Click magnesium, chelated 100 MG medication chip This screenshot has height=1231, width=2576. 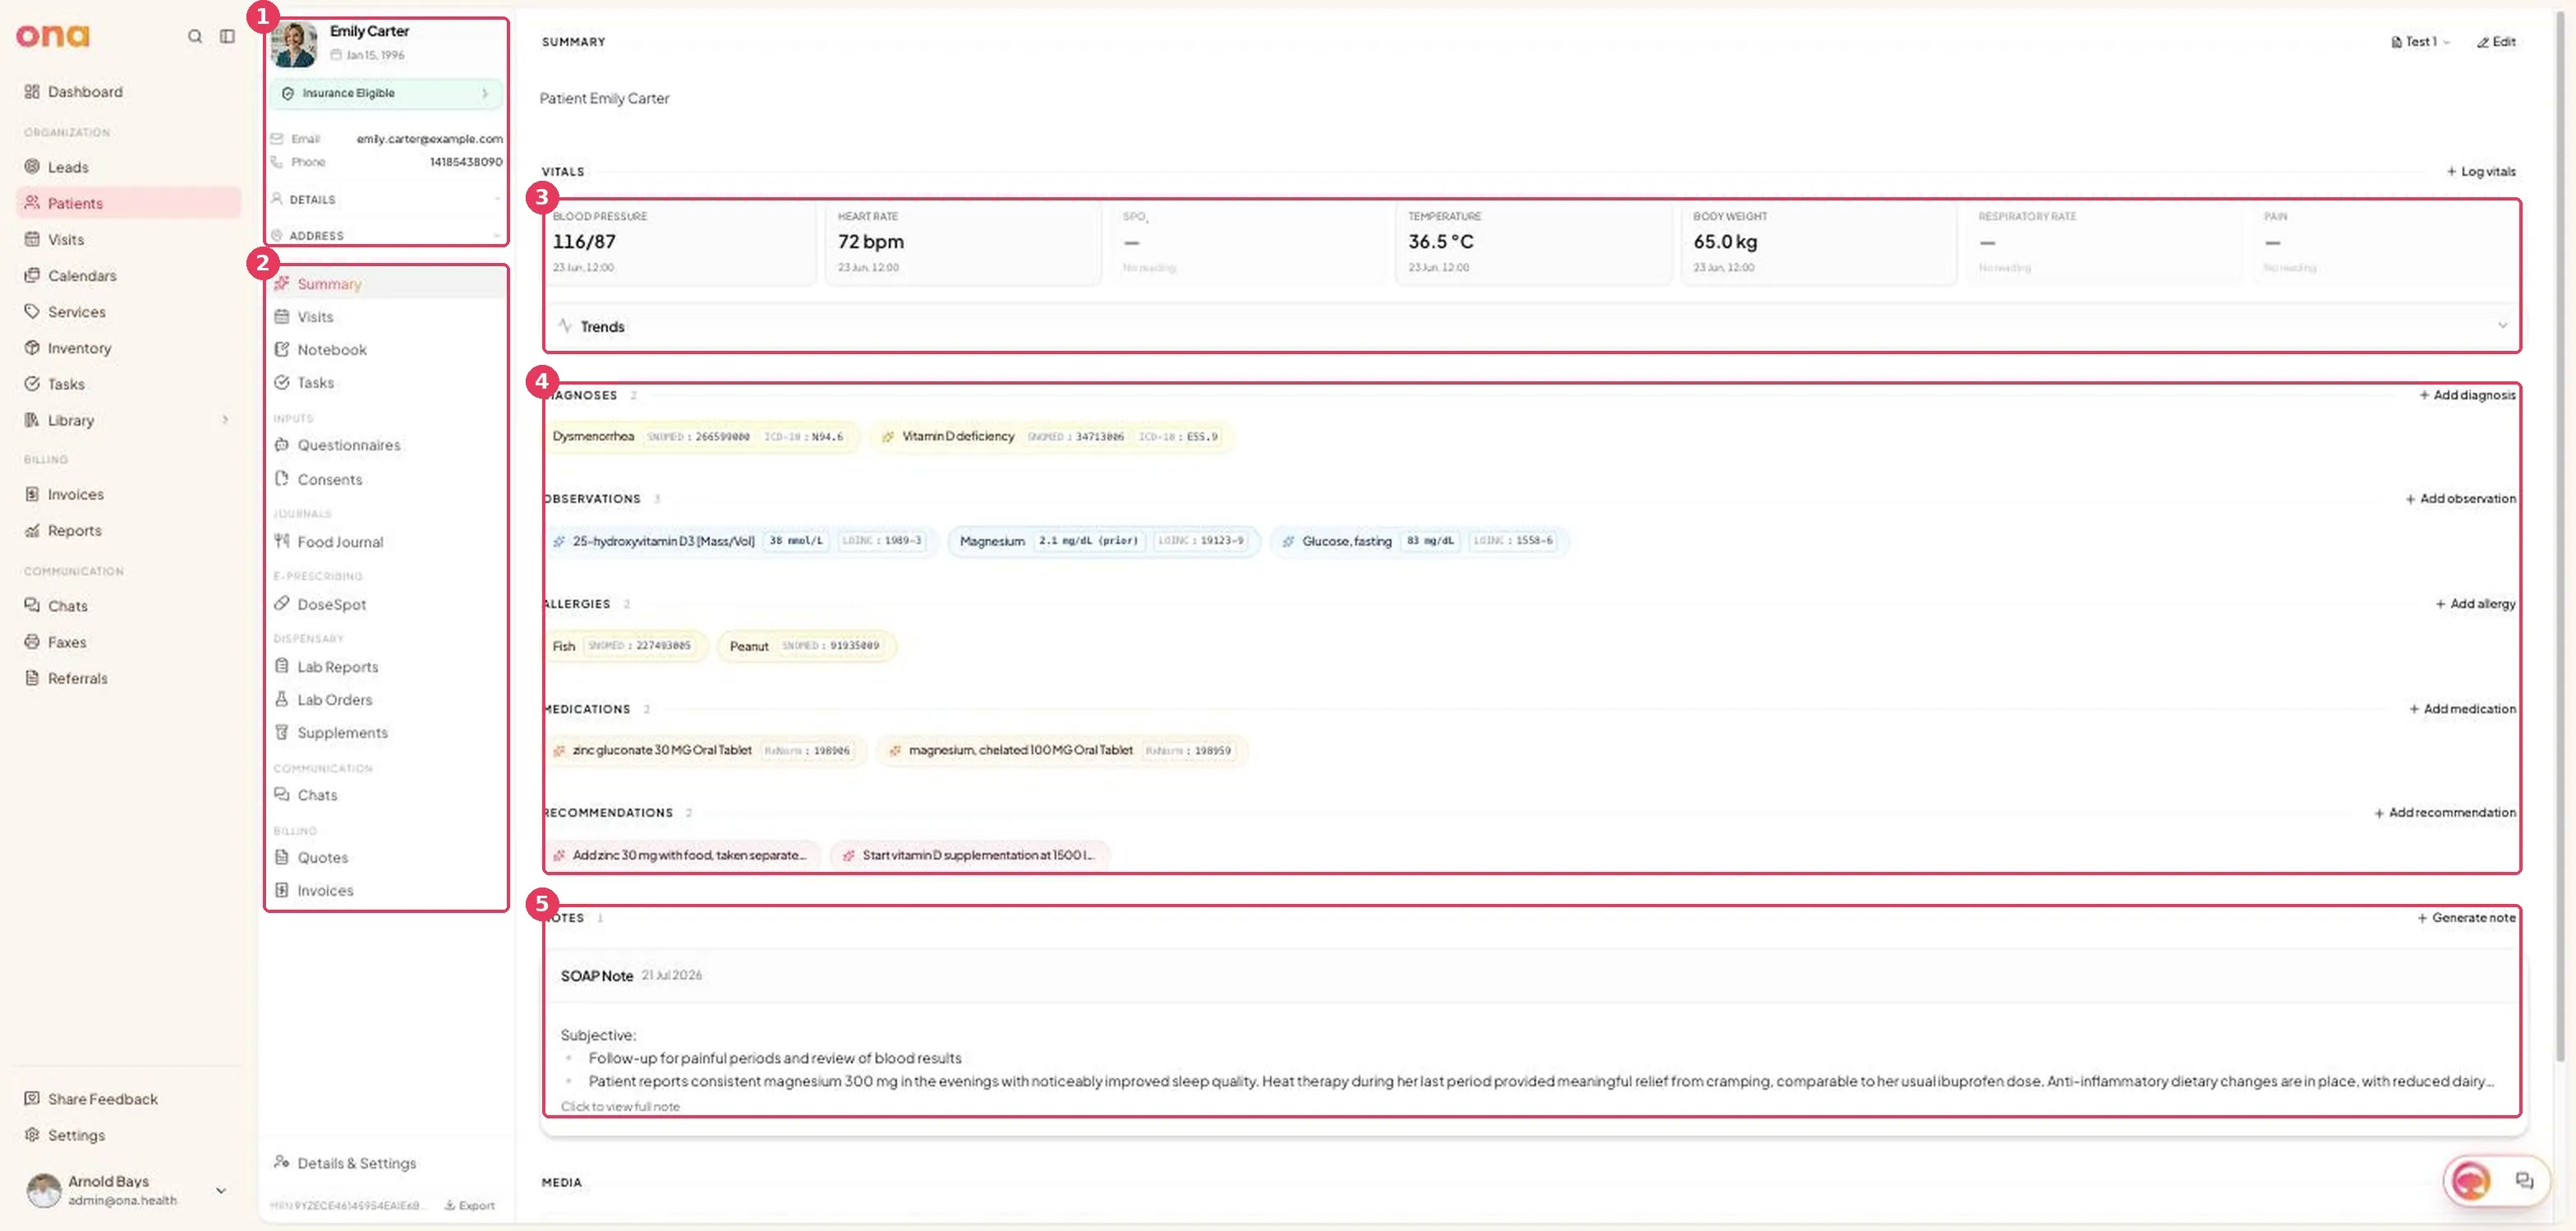pyautogui.click(x=1062, y=750)
